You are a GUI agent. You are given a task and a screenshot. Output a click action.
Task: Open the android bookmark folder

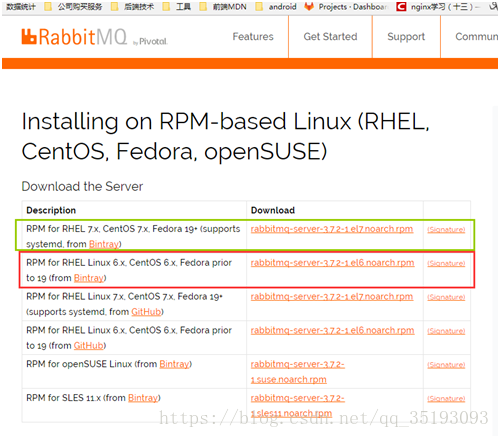tap(276, 7)
